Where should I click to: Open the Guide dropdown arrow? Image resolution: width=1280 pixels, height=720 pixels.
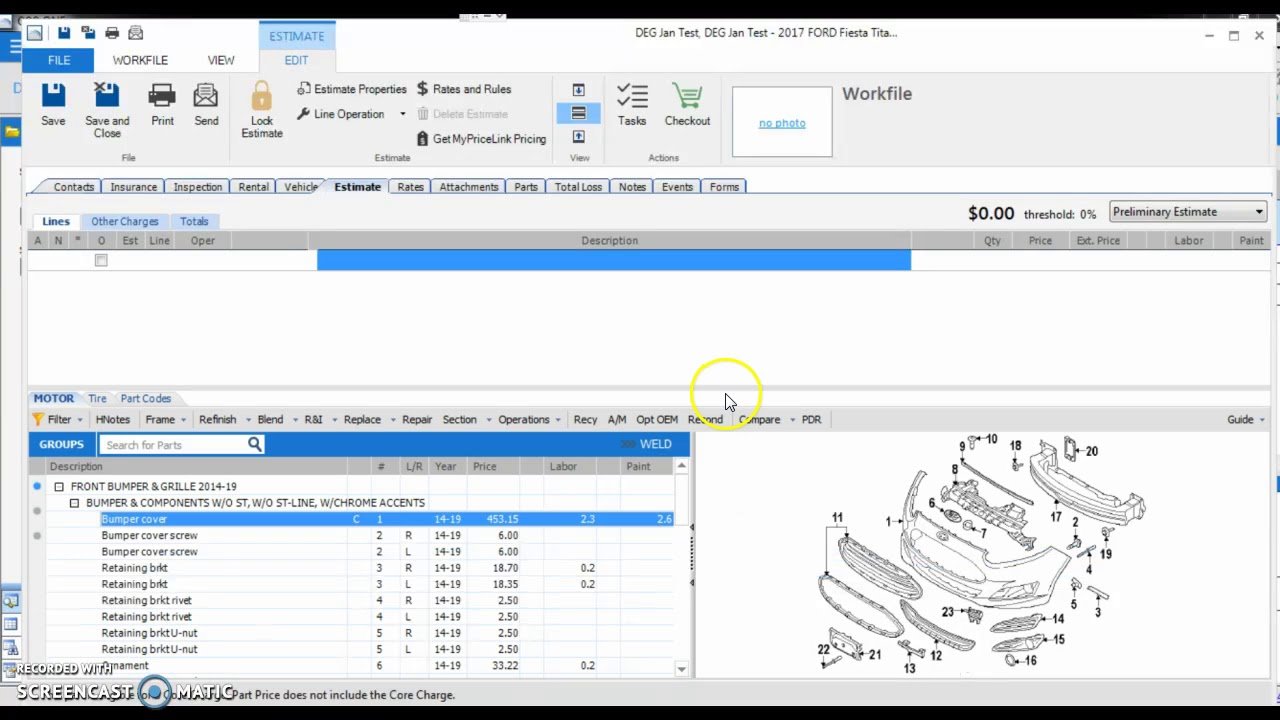pyautogui.click(x=1262, y=420)
